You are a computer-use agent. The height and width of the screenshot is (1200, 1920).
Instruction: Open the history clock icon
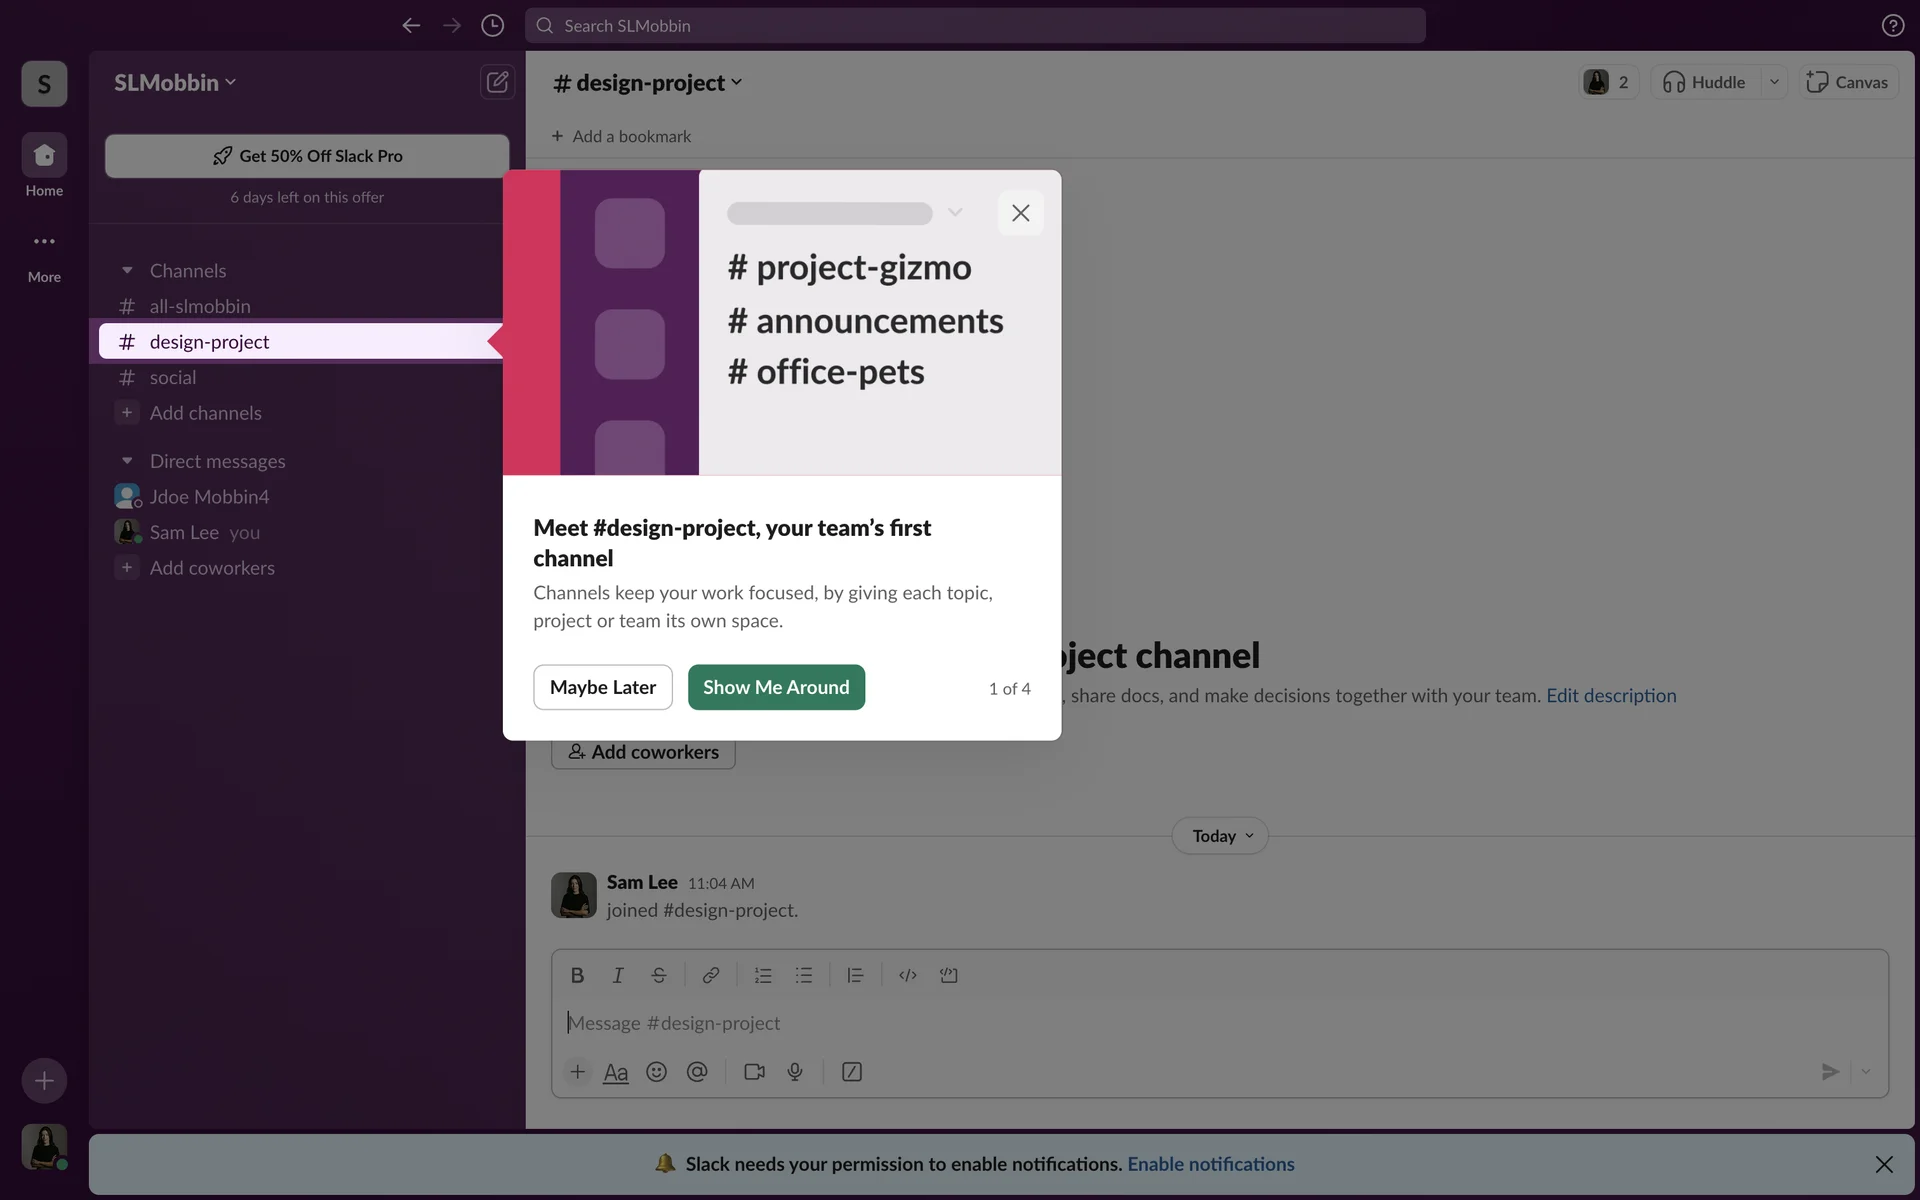click(492, 26)
